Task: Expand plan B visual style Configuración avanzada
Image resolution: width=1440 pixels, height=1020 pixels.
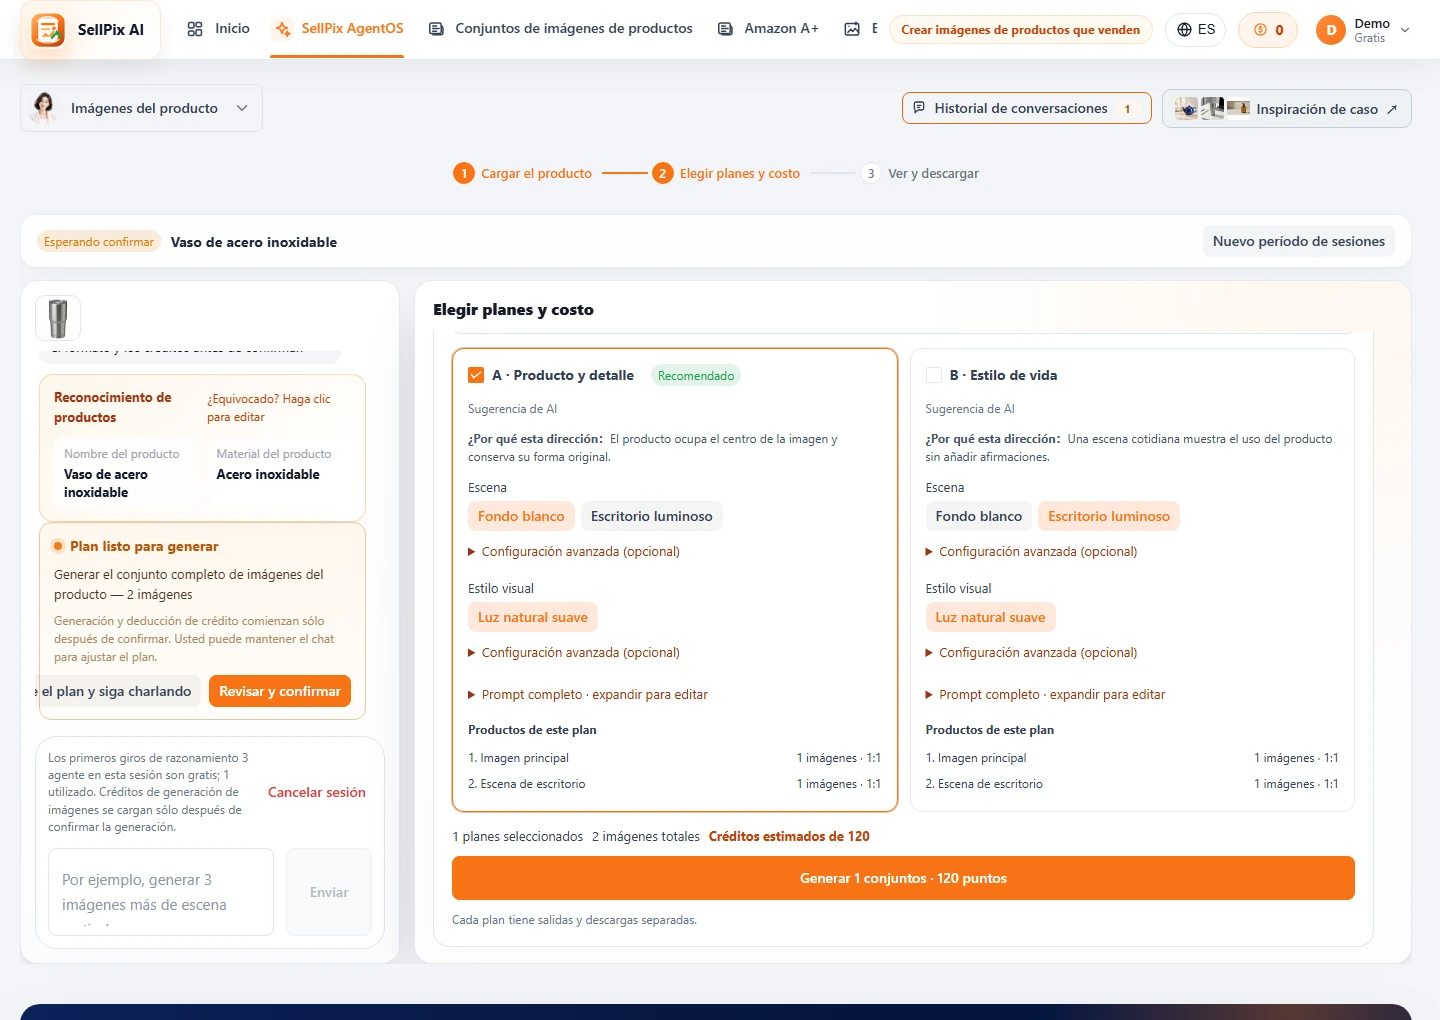Action: pyautogui.click(x=1031, y=653)
